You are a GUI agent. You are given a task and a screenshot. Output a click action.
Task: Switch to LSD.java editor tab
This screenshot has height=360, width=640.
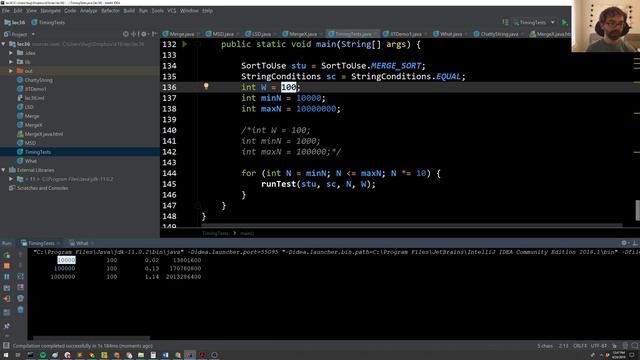[261, 34]
